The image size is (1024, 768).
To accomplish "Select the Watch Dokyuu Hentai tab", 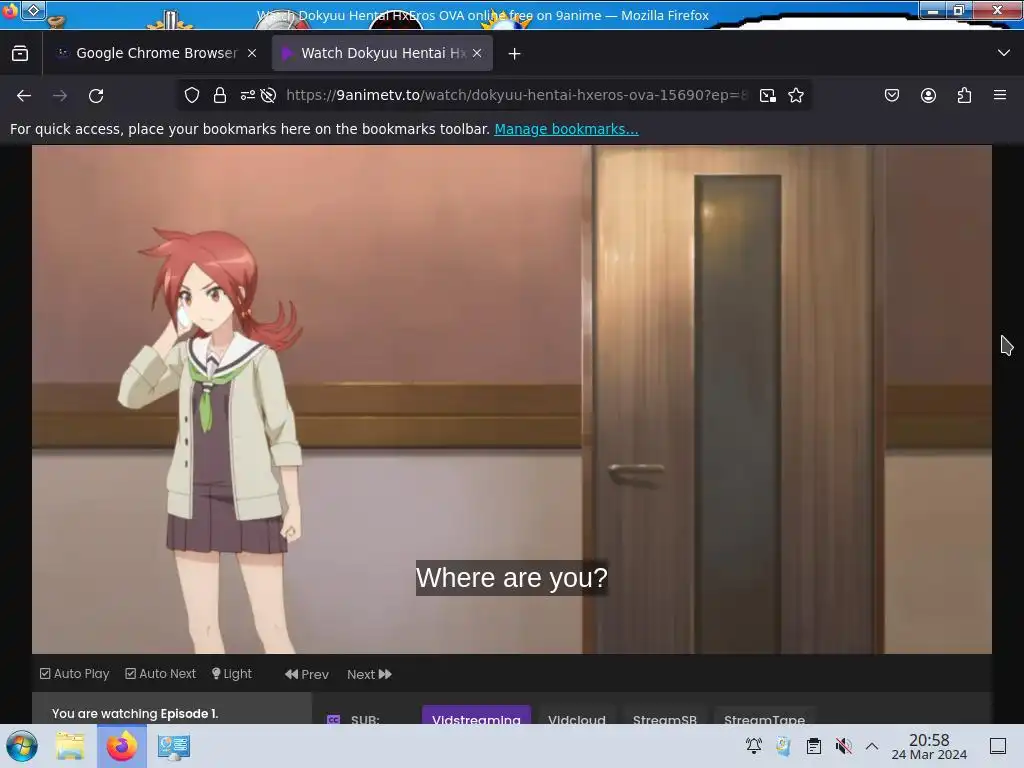I will [382, 54].
